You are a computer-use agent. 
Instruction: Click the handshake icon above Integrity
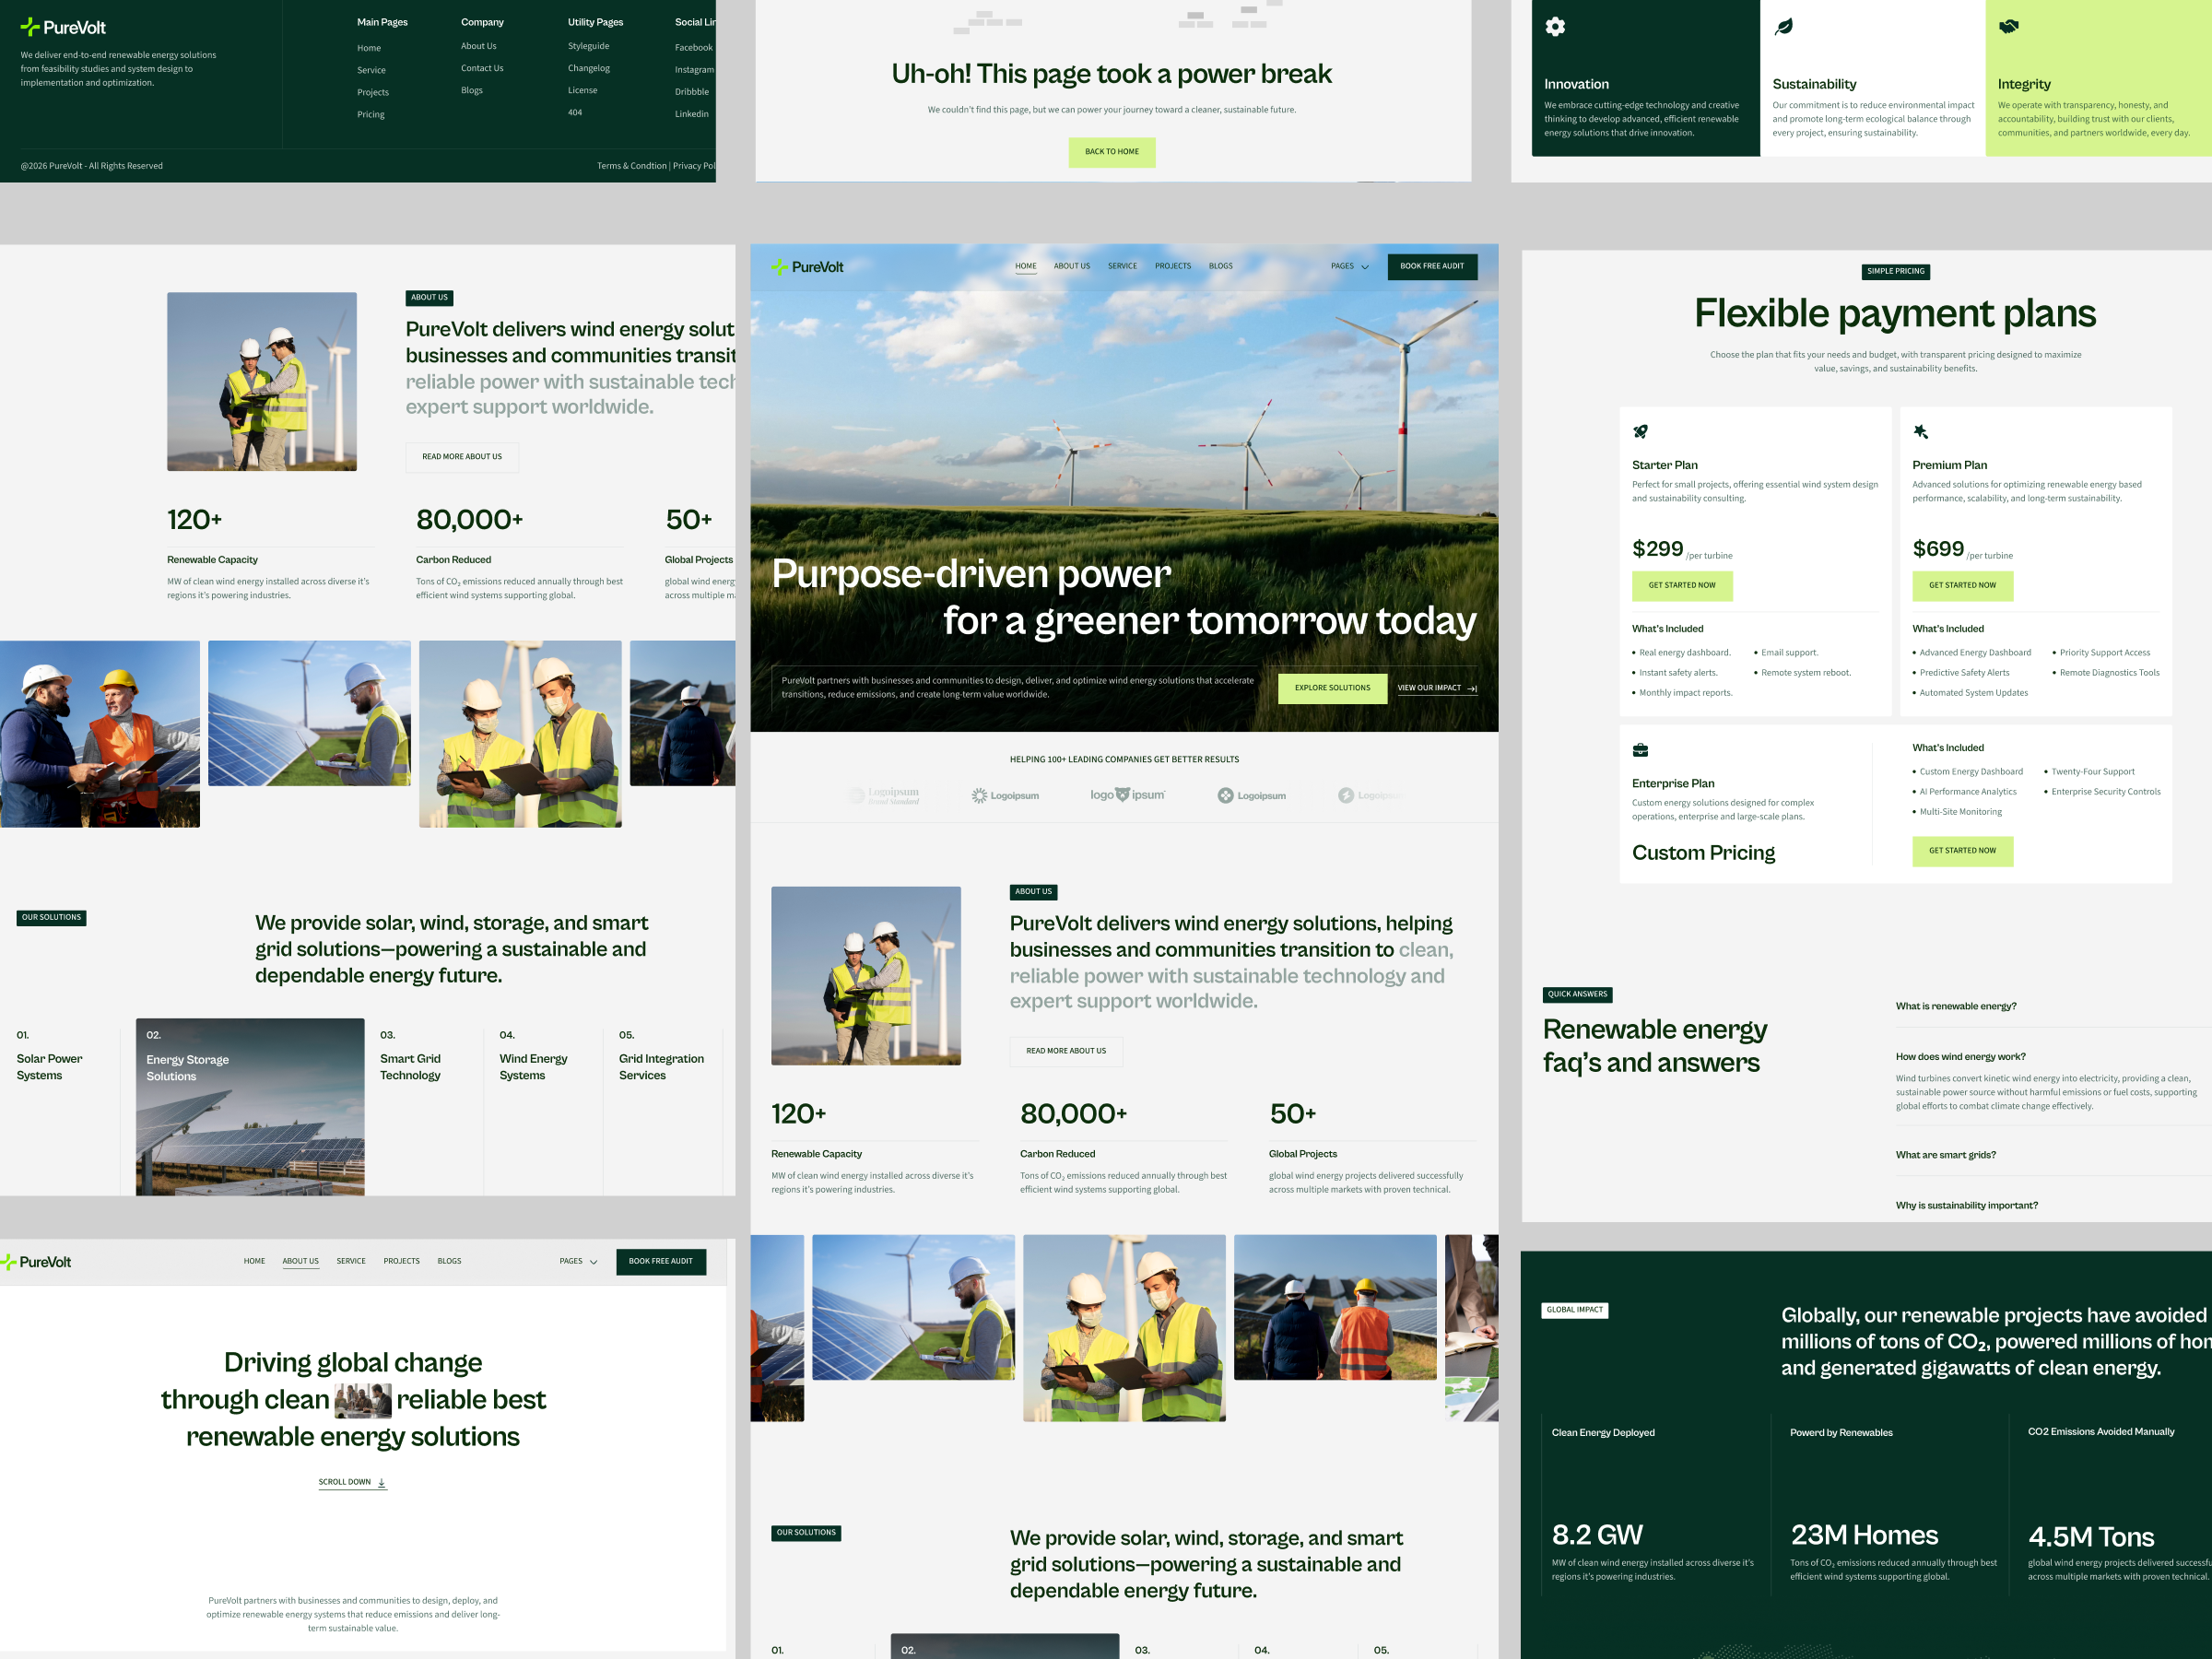coord(2008,27)
